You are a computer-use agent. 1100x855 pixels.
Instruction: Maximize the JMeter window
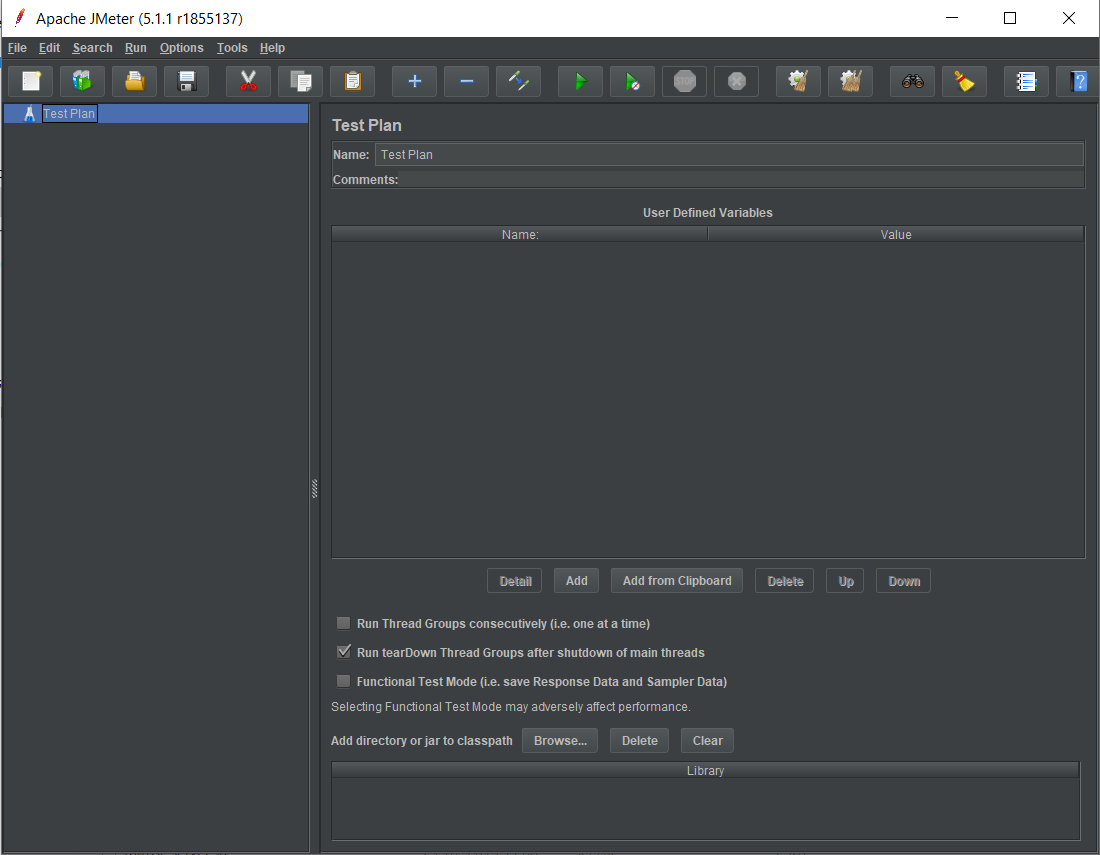(x=1010, y=18)
